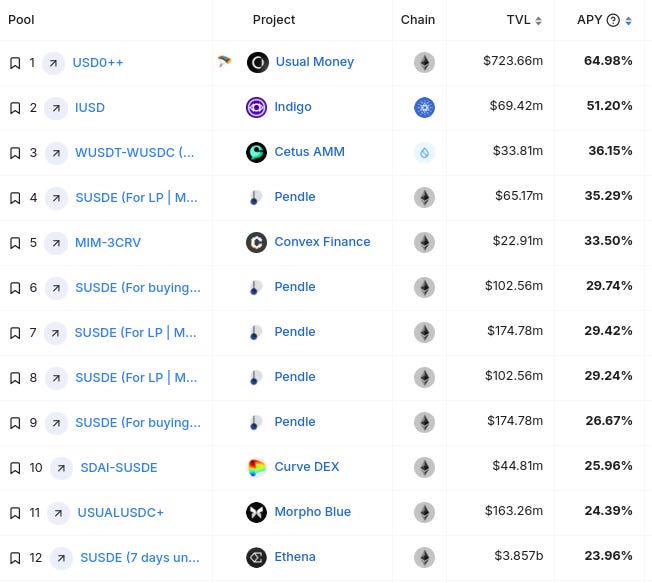Open the Curve DEX project page
Screen dimensions: 652x583
(x=307, y=467)
